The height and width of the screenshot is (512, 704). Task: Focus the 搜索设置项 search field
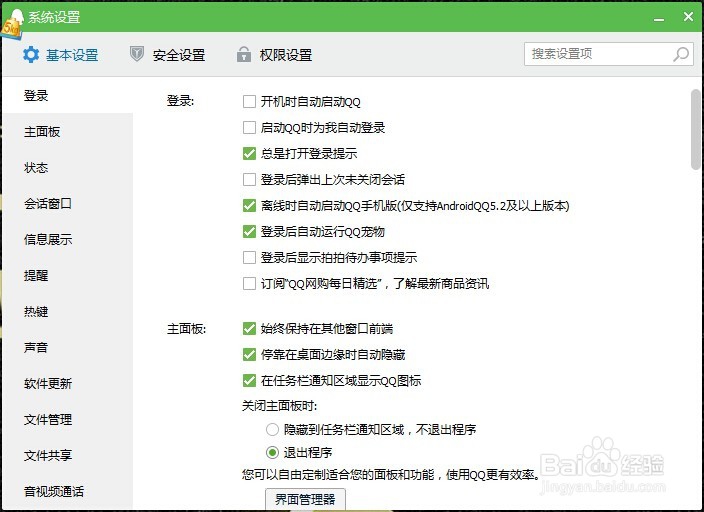pyautogui.click(x=609, y=54)
